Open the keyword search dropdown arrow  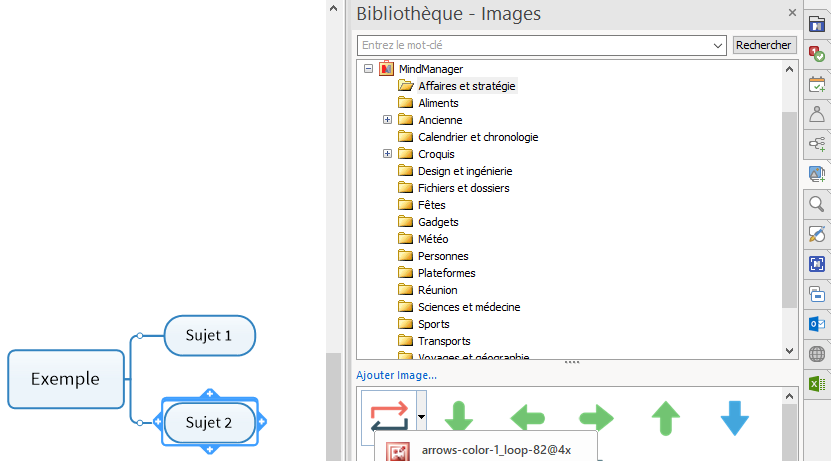pos(719,45)
